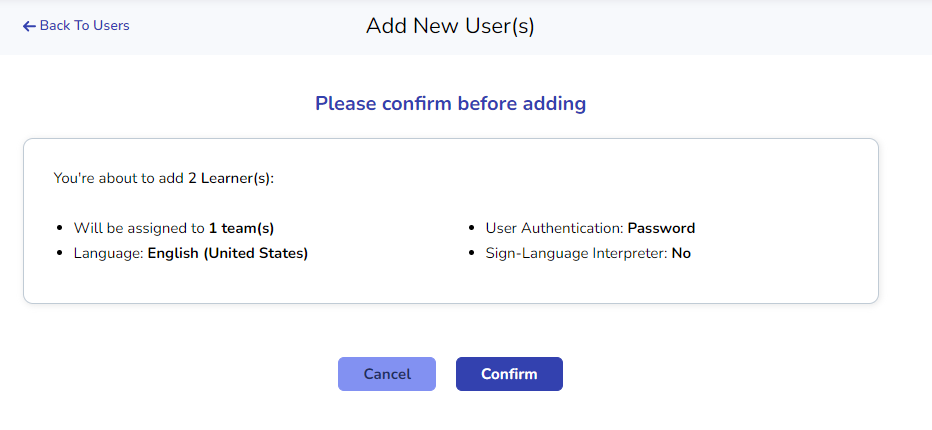The image size is (932, 430).
Task: Click the 'English (United States)' value
Action: (x=228, y=253)
